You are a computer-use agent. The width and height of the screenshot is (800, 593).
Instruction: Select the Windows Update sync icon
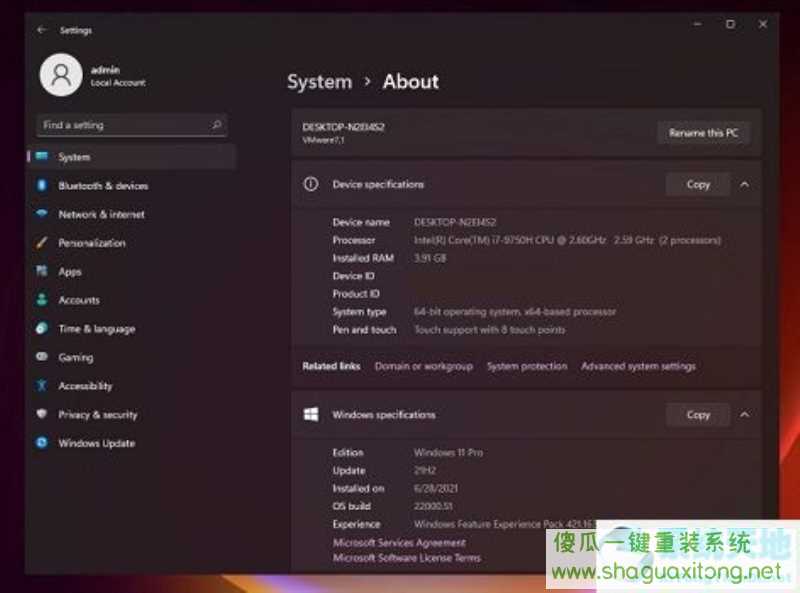pos(42,442)
